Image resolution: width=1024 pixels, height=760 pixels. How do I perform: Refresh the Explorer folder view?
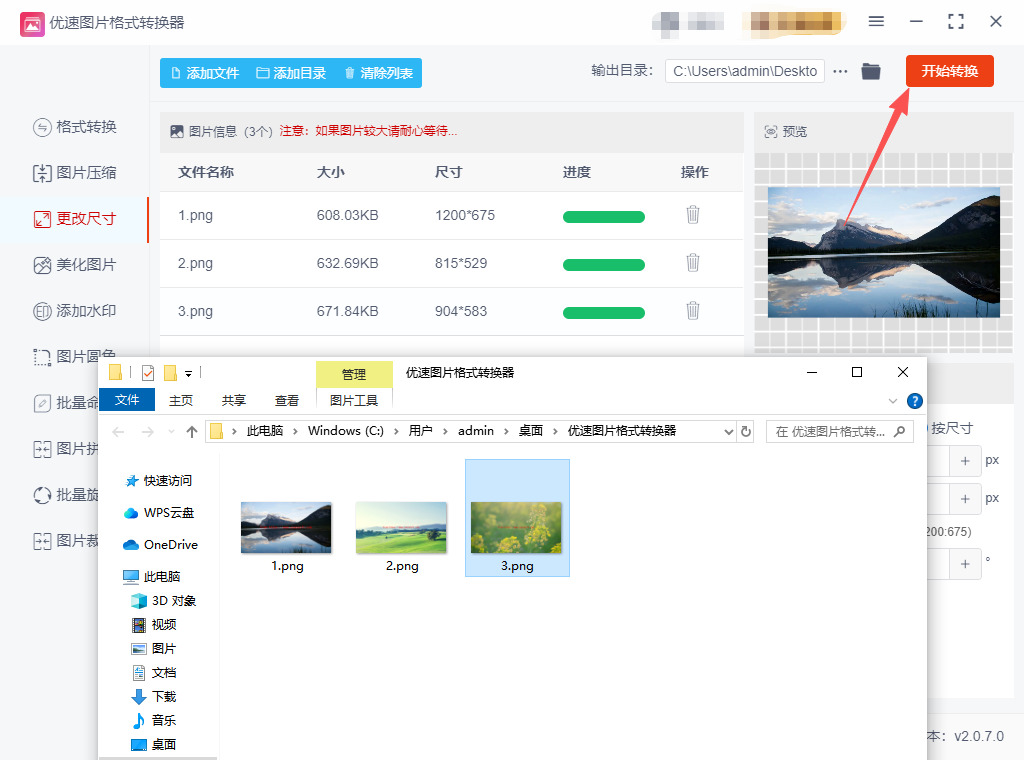point(745,431)
